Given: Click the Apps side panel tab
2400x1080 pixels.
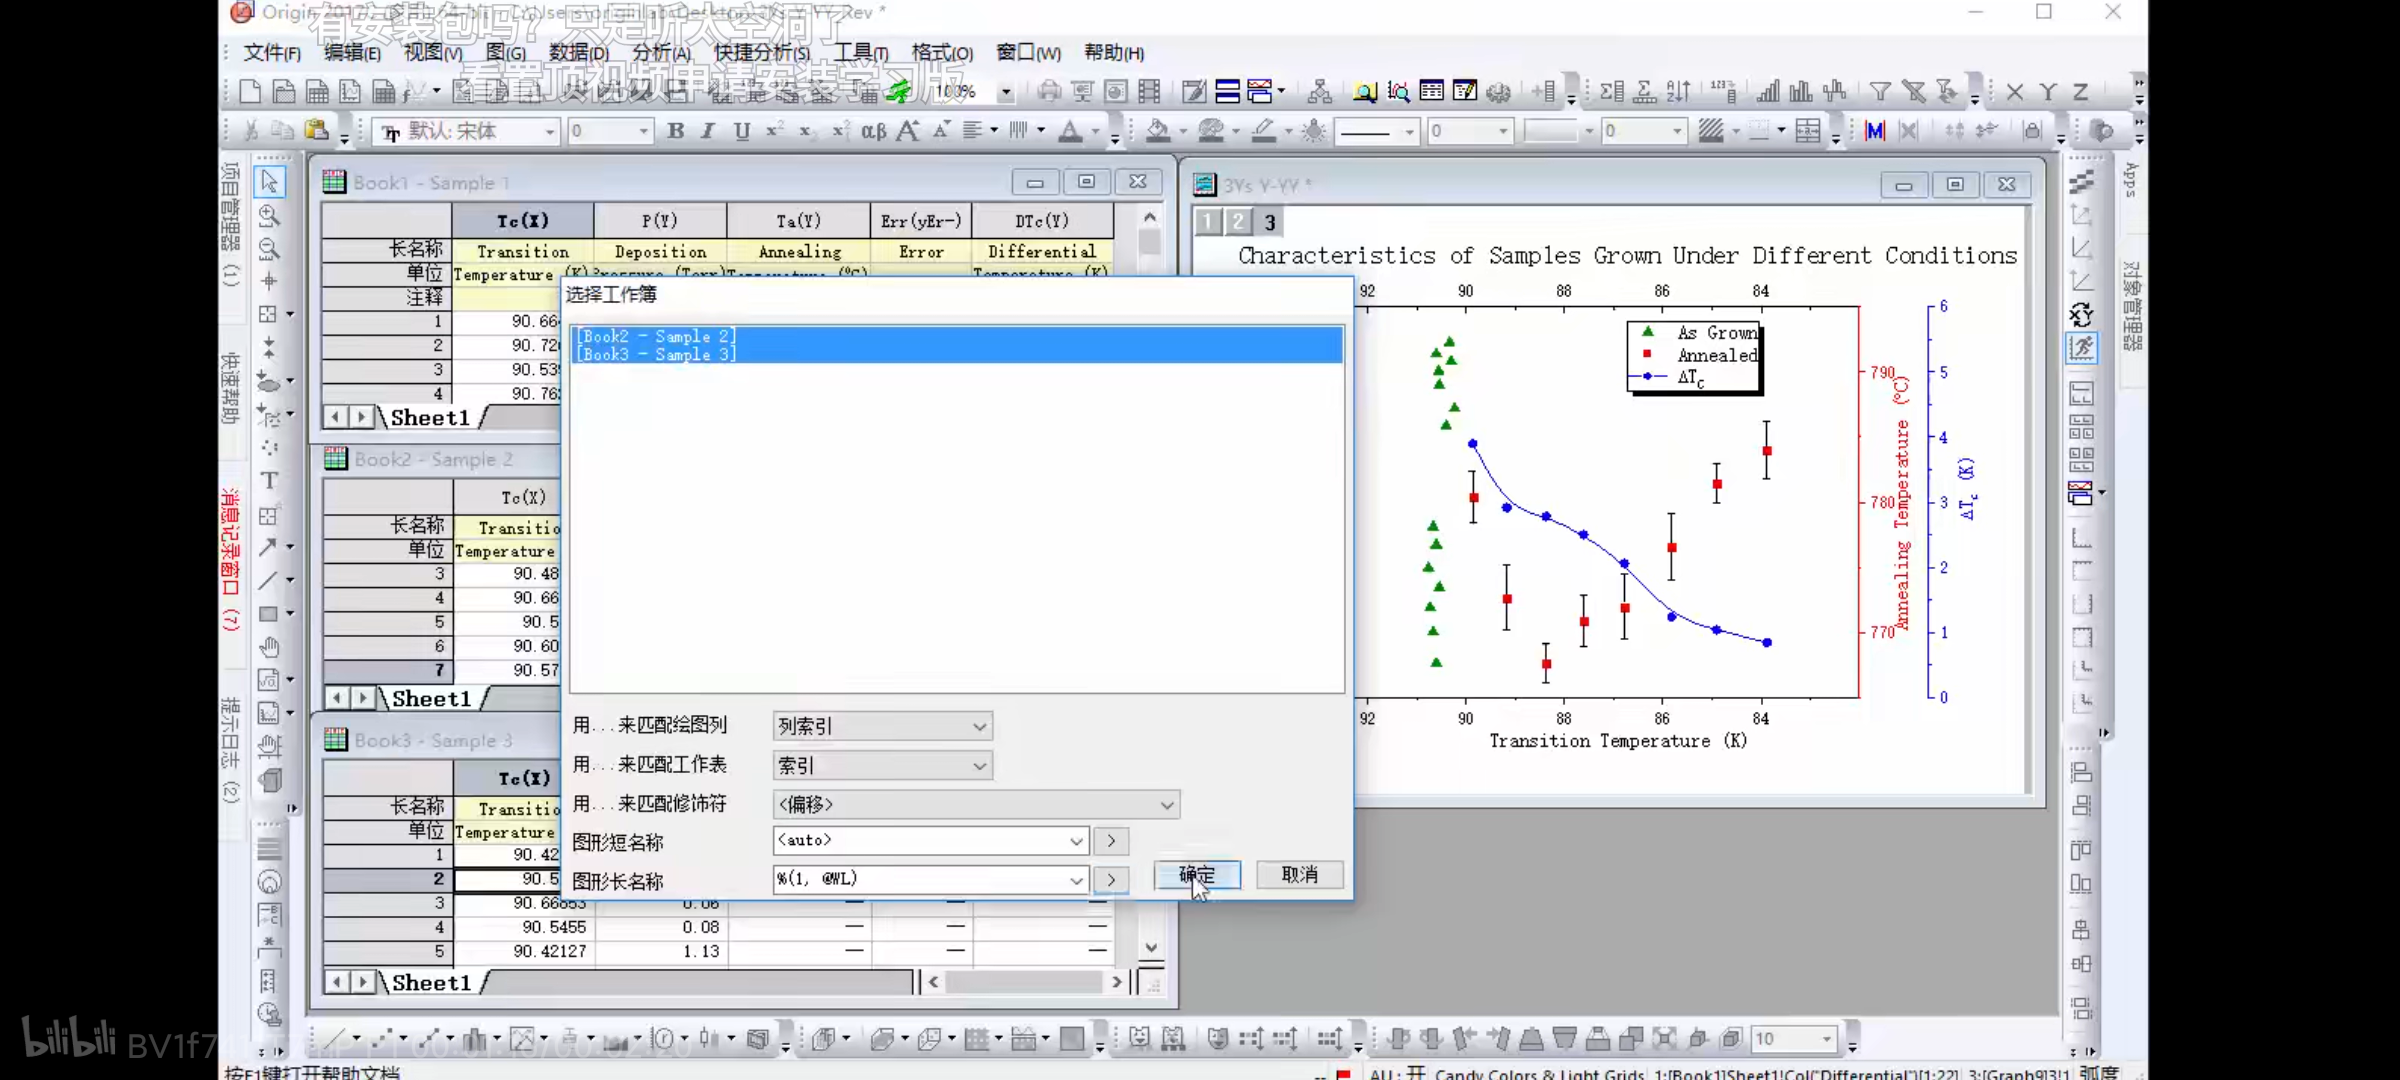Looking at the screenshot, I should coord(2130,179).
